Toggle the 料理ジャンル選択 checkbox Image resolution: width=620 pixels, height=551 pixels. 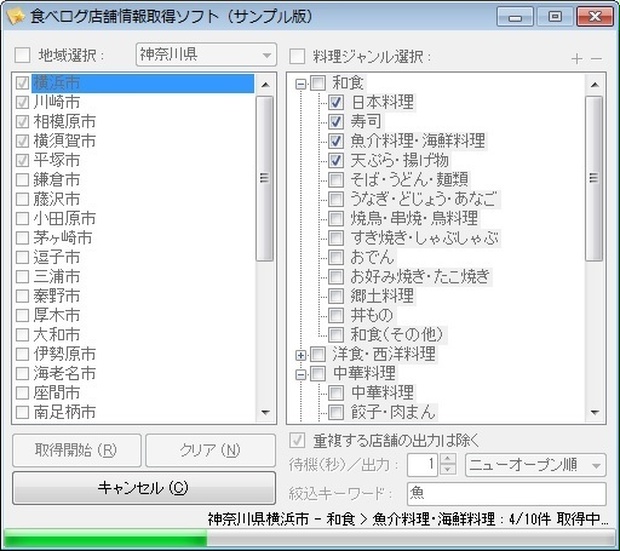point(297,56)
